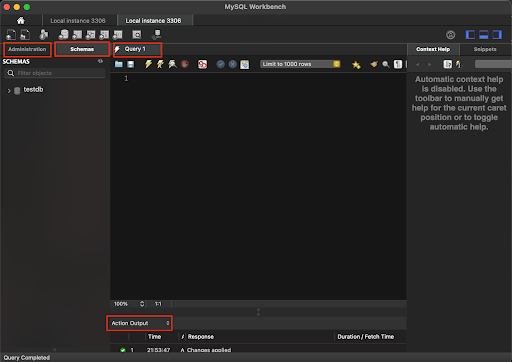Viewport: 512px width, 362px height.
Task: Commit the current transaction
Action: pos(220,64)
